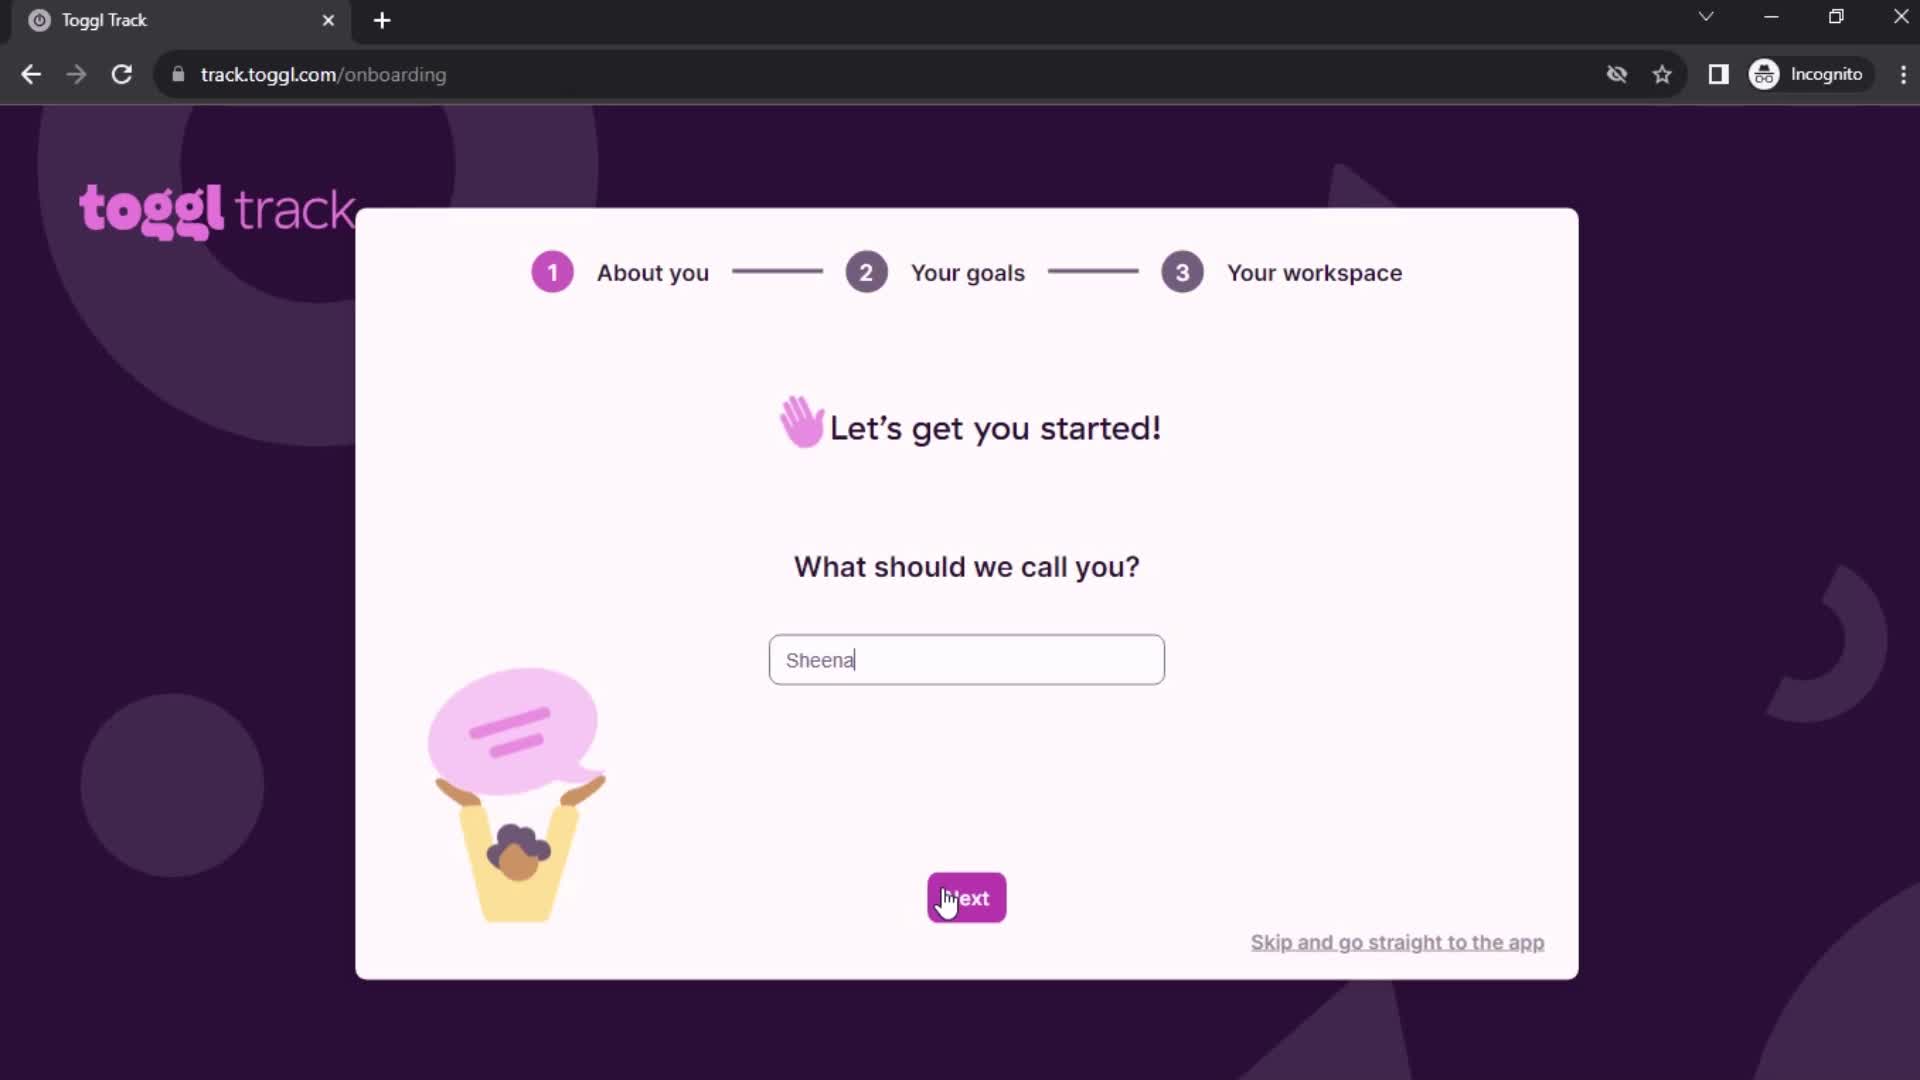Click the step 1 'About you' circle icon
Image resolution: width=1920 pixels, height=1080 pixels.
(551, 272)
